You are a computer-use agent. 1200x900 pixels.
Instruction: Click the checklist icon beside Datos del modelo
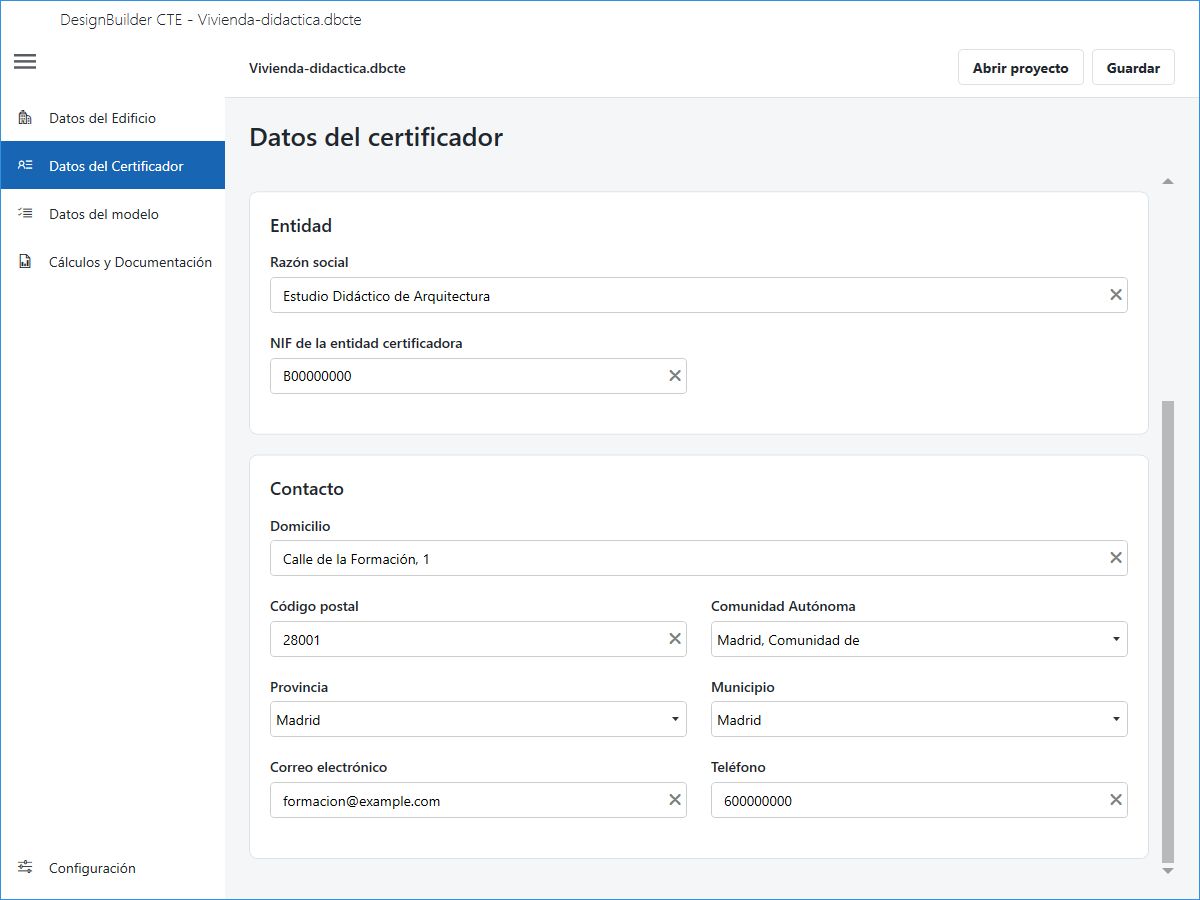tap(25, 214)
